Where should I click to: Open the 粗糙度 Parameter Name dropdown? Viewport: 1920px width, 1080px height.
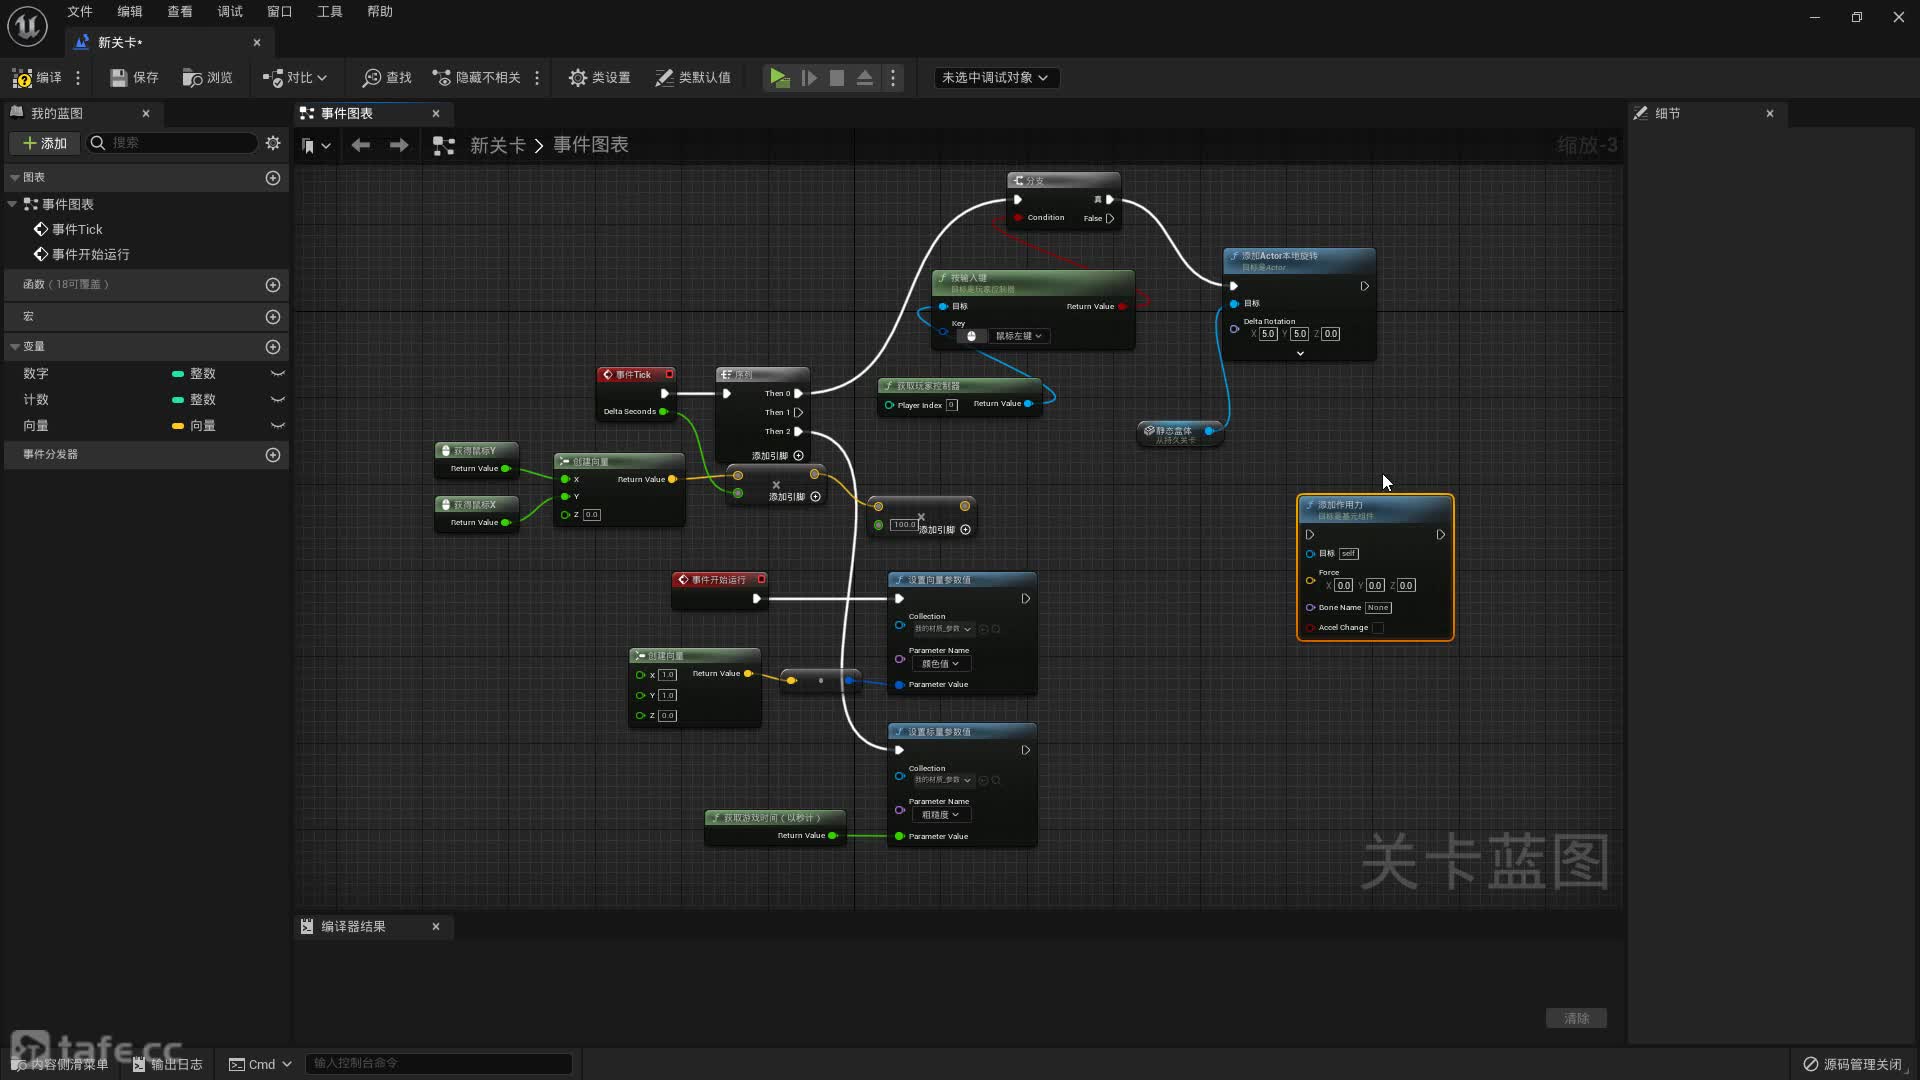click(x=940, y=815)
